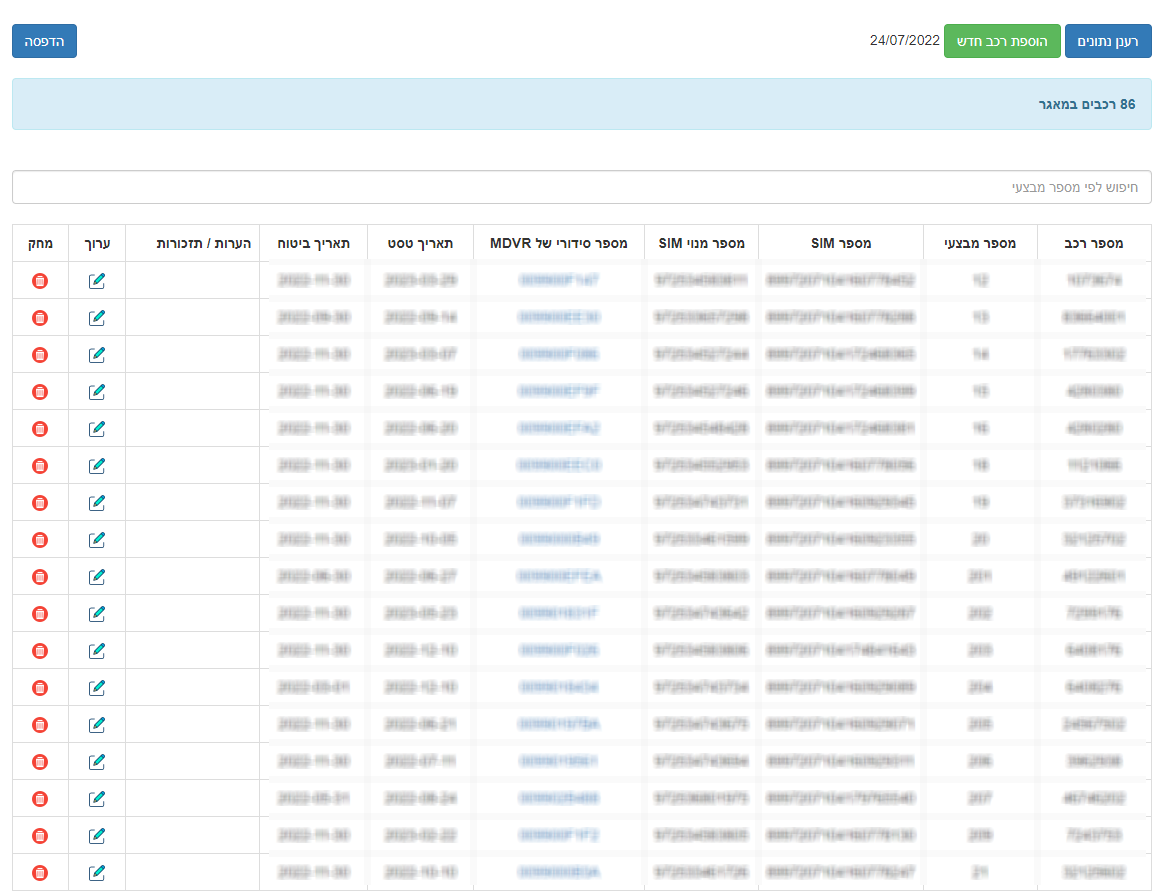This screenshot has width=1169, height=891.
Task: Click the ערוך column header
Action: [x=97, y=243]
